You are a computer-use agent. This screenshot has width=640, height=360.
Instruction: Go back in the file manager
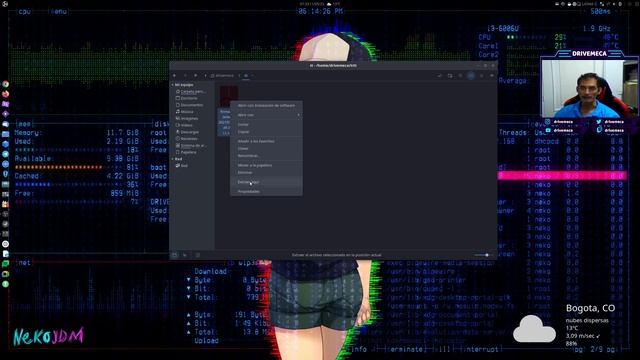click(x=174, y=76)
